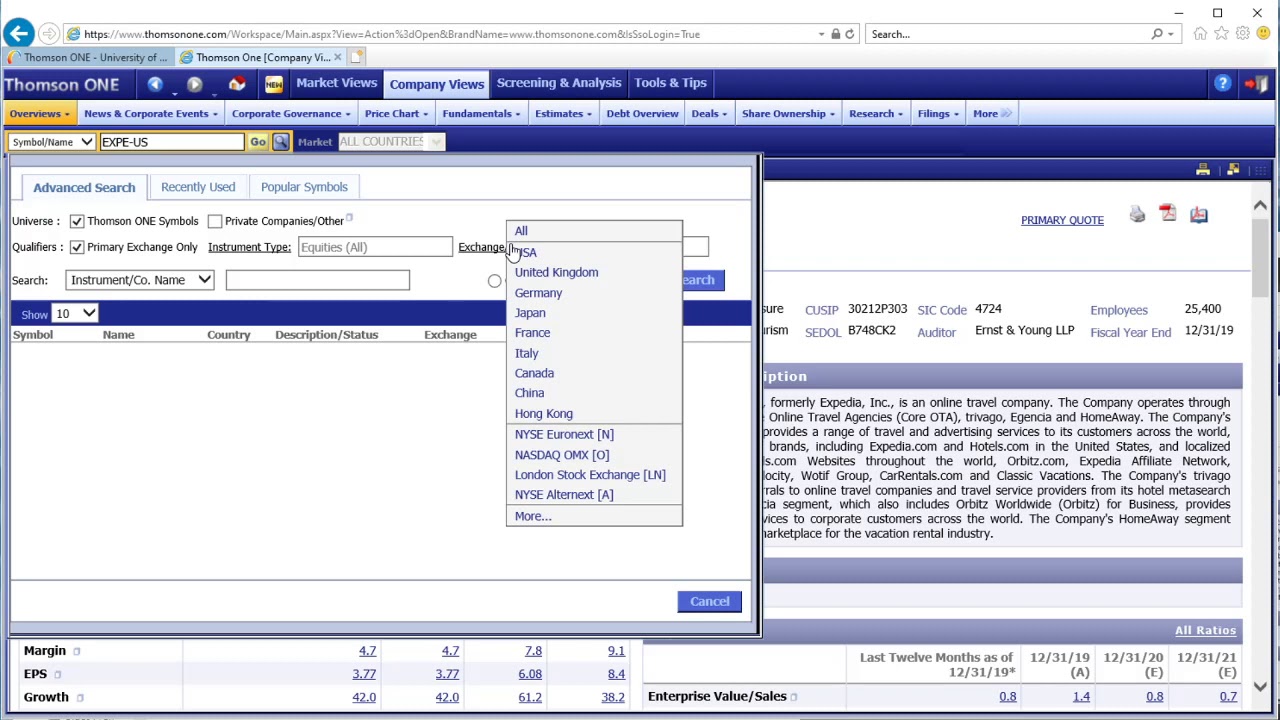This screenshot has width=1280, height=720.
Task: Click the EXPE-US symbol input field
Action: pos(171,142)
